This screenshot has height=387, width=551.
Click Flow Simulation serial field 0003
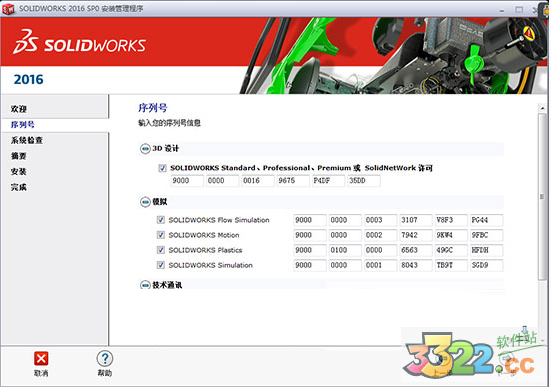point(381,220)
